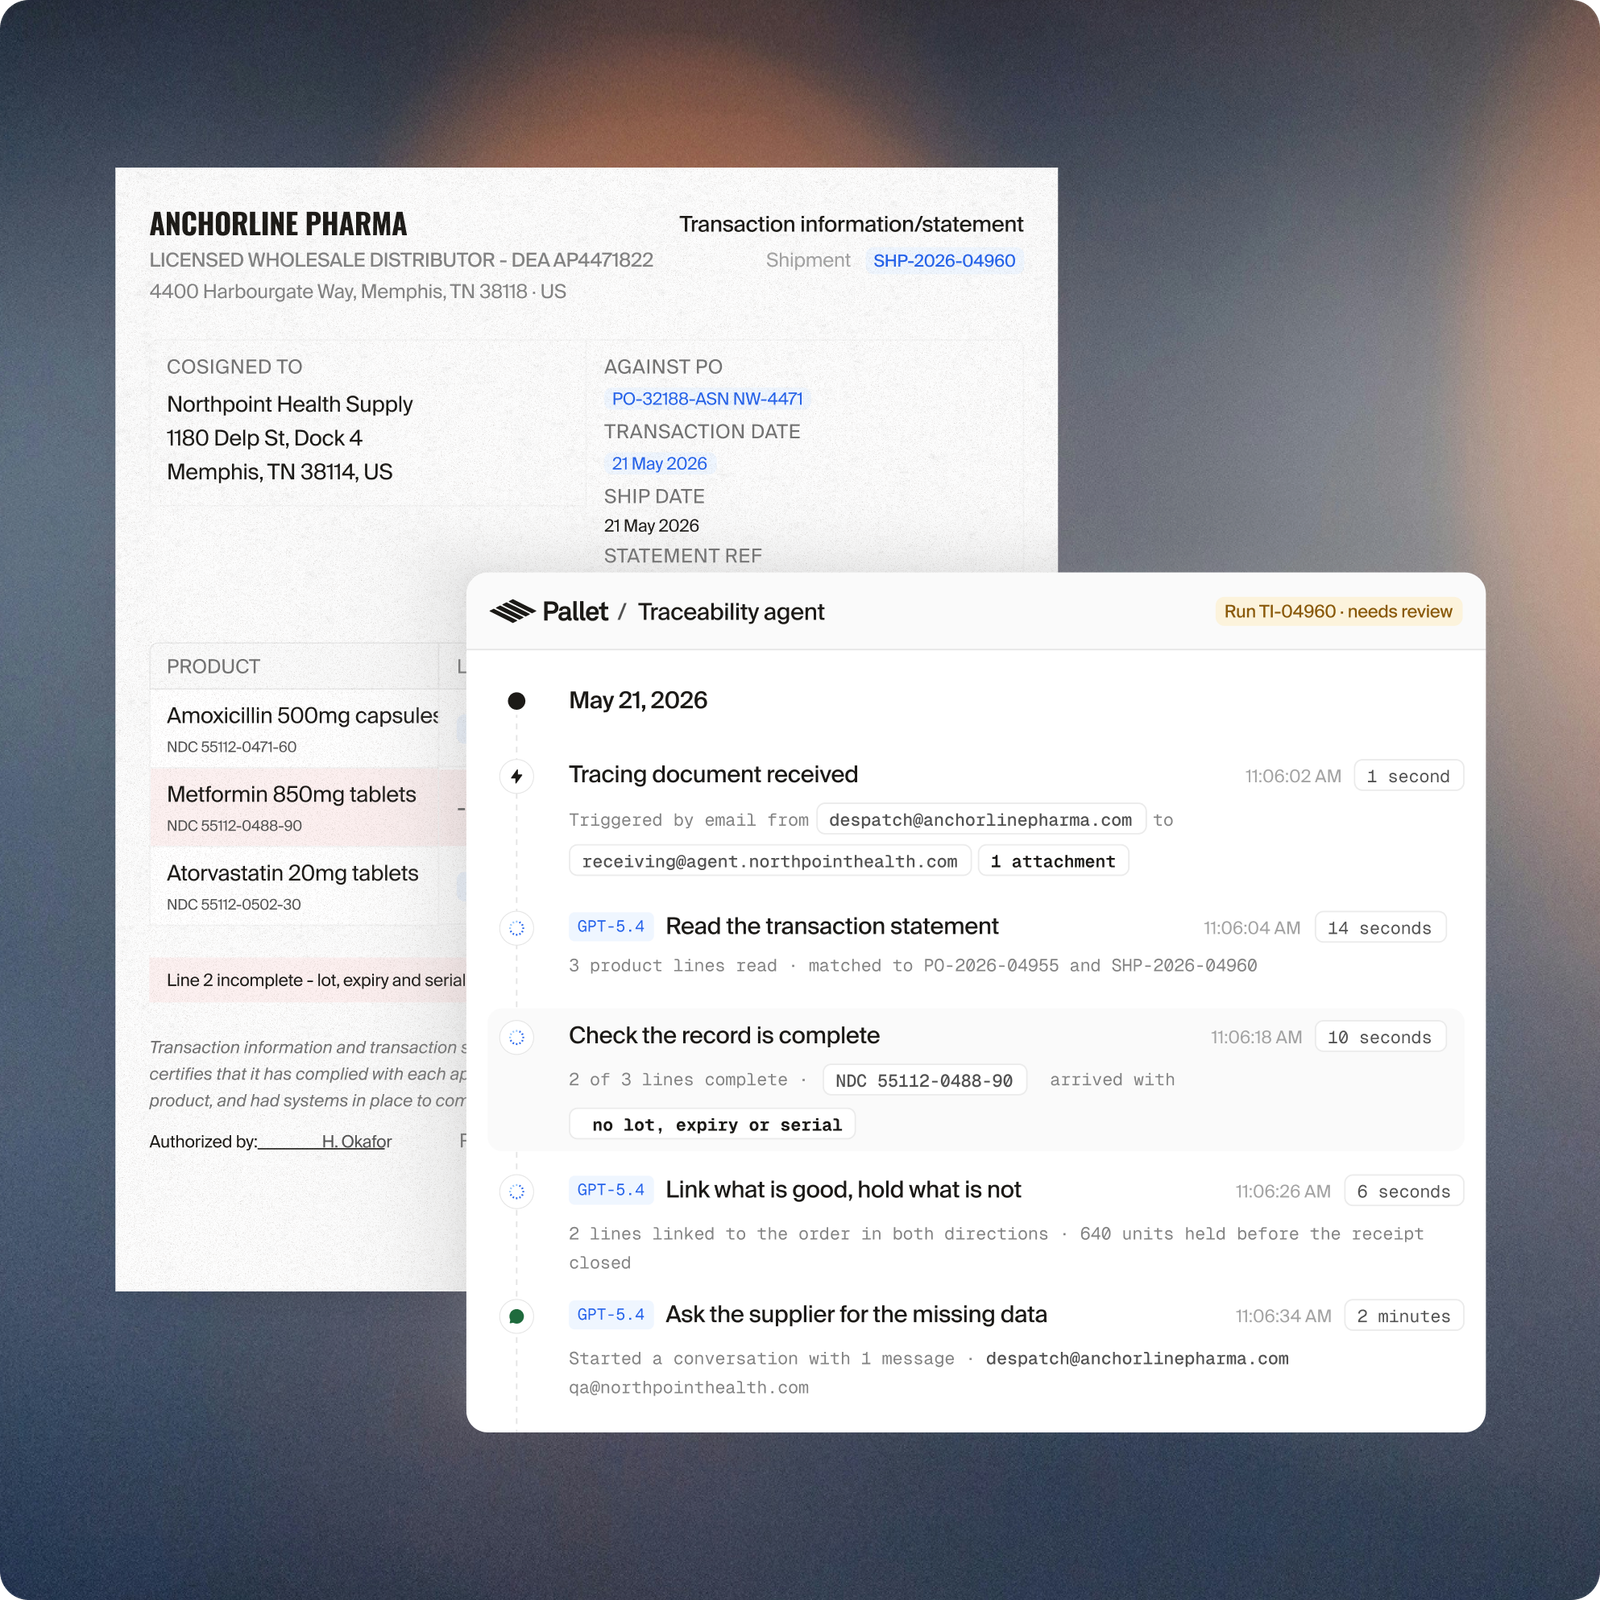Click the '4400 Harbourgate Way, Memphis' address line
1600x1600 pixels.
point(358,291)
